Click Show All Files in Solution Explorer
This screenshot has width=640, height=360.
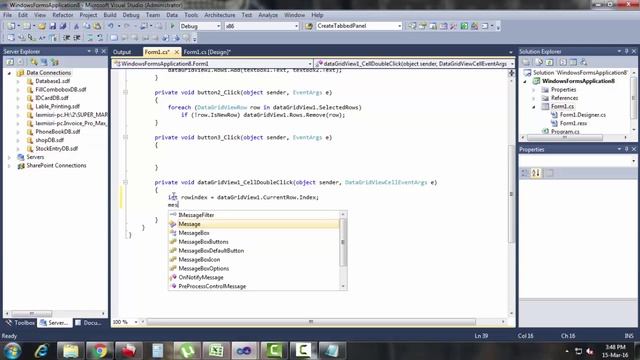[539, 62]
